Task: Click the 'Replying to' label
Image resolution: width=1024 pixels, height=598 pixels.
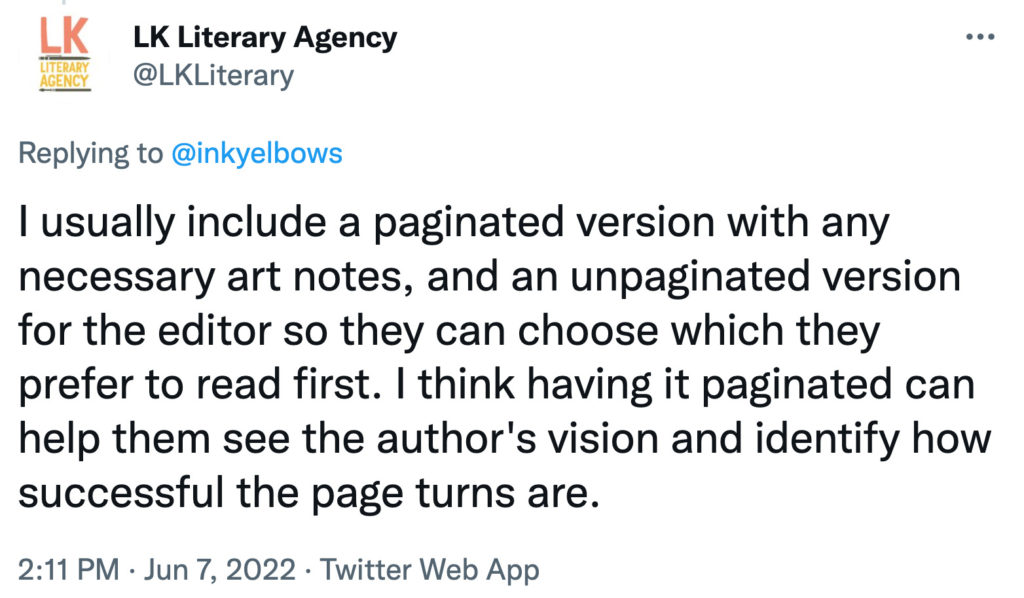Action: pyautogui.click(x=90, y=153)
